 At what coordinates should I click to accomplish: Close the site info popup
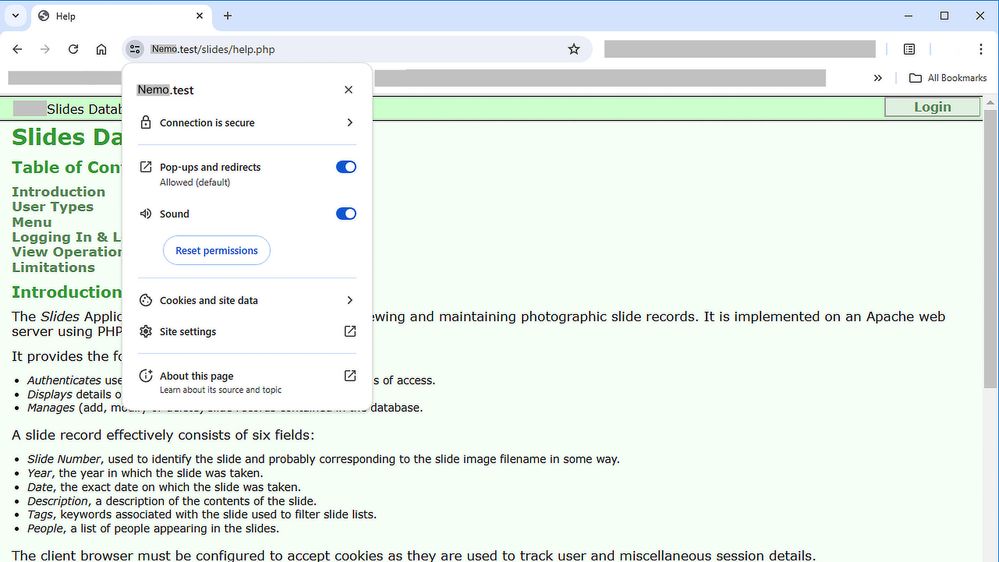coord(348,90)
